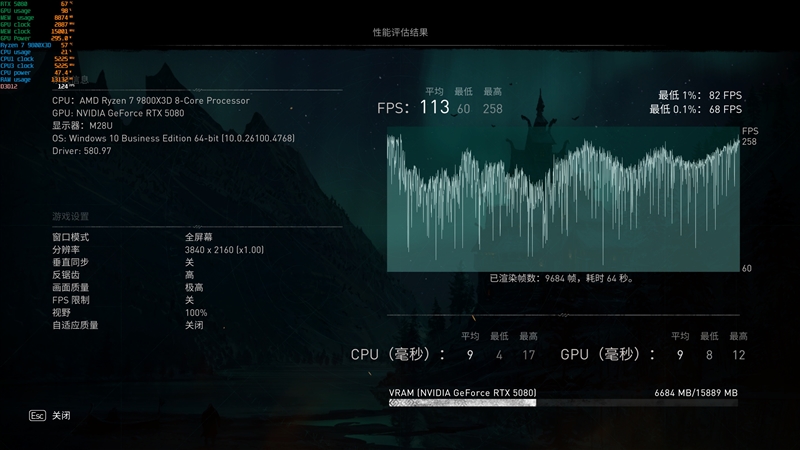Click the average FPS value 113

pos(435,107)
